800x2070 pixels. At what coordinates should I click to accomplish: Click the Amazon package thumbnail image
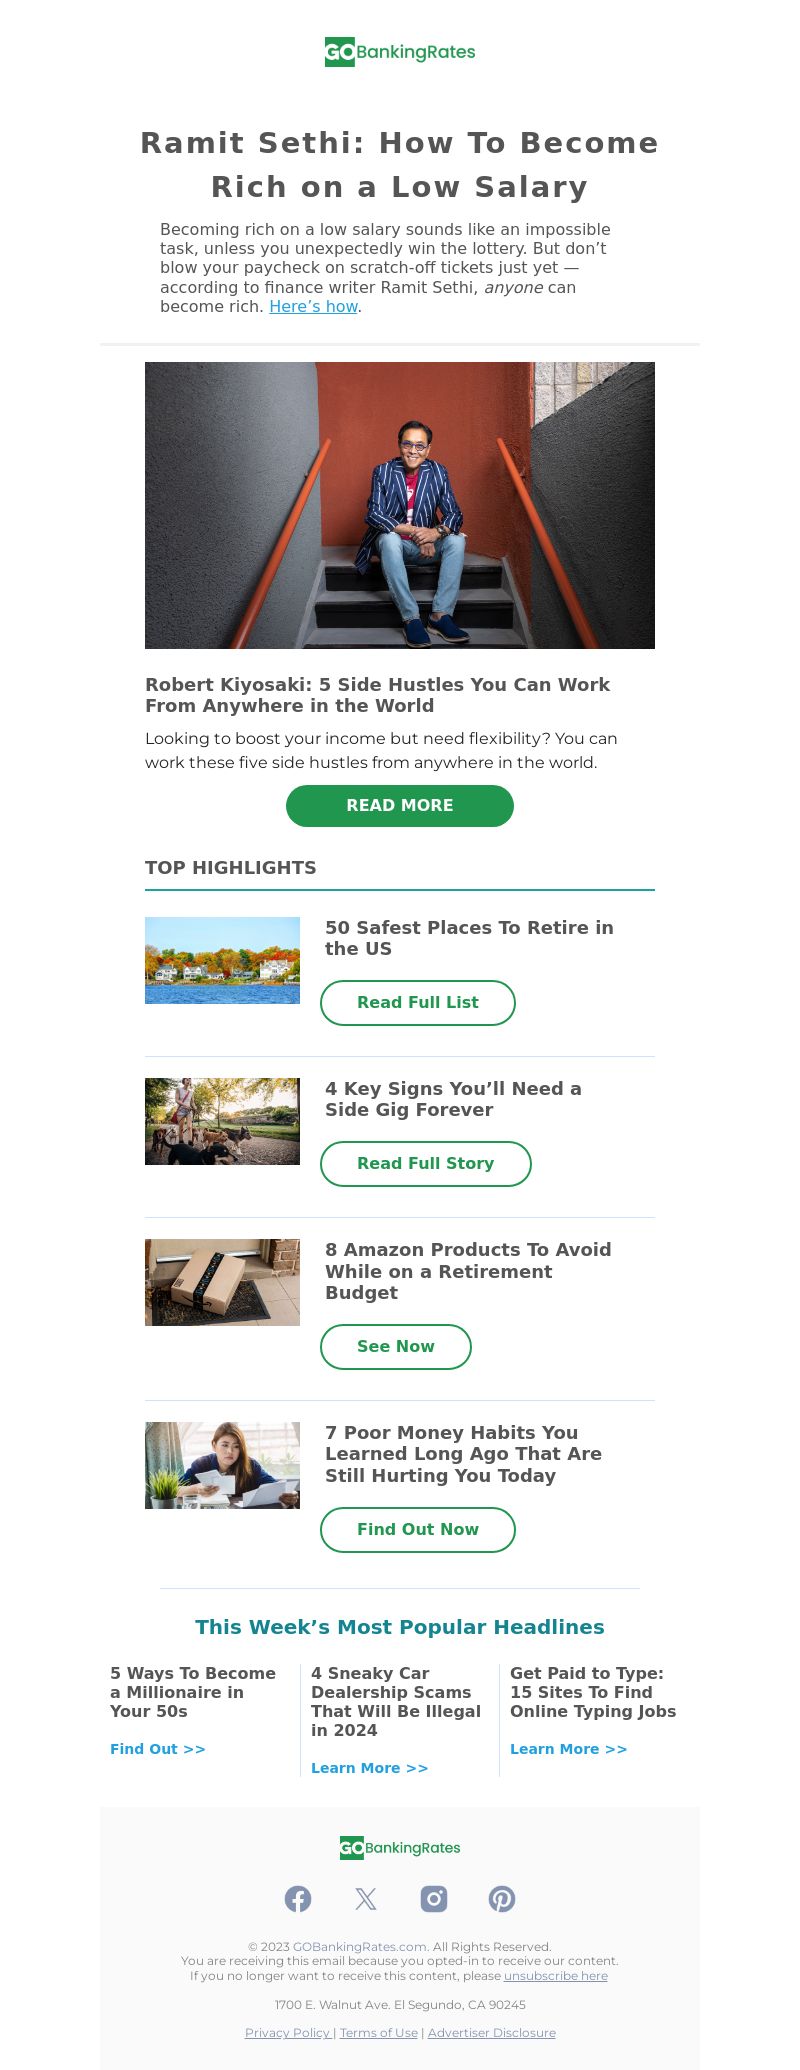click(x=222, y=1282)
